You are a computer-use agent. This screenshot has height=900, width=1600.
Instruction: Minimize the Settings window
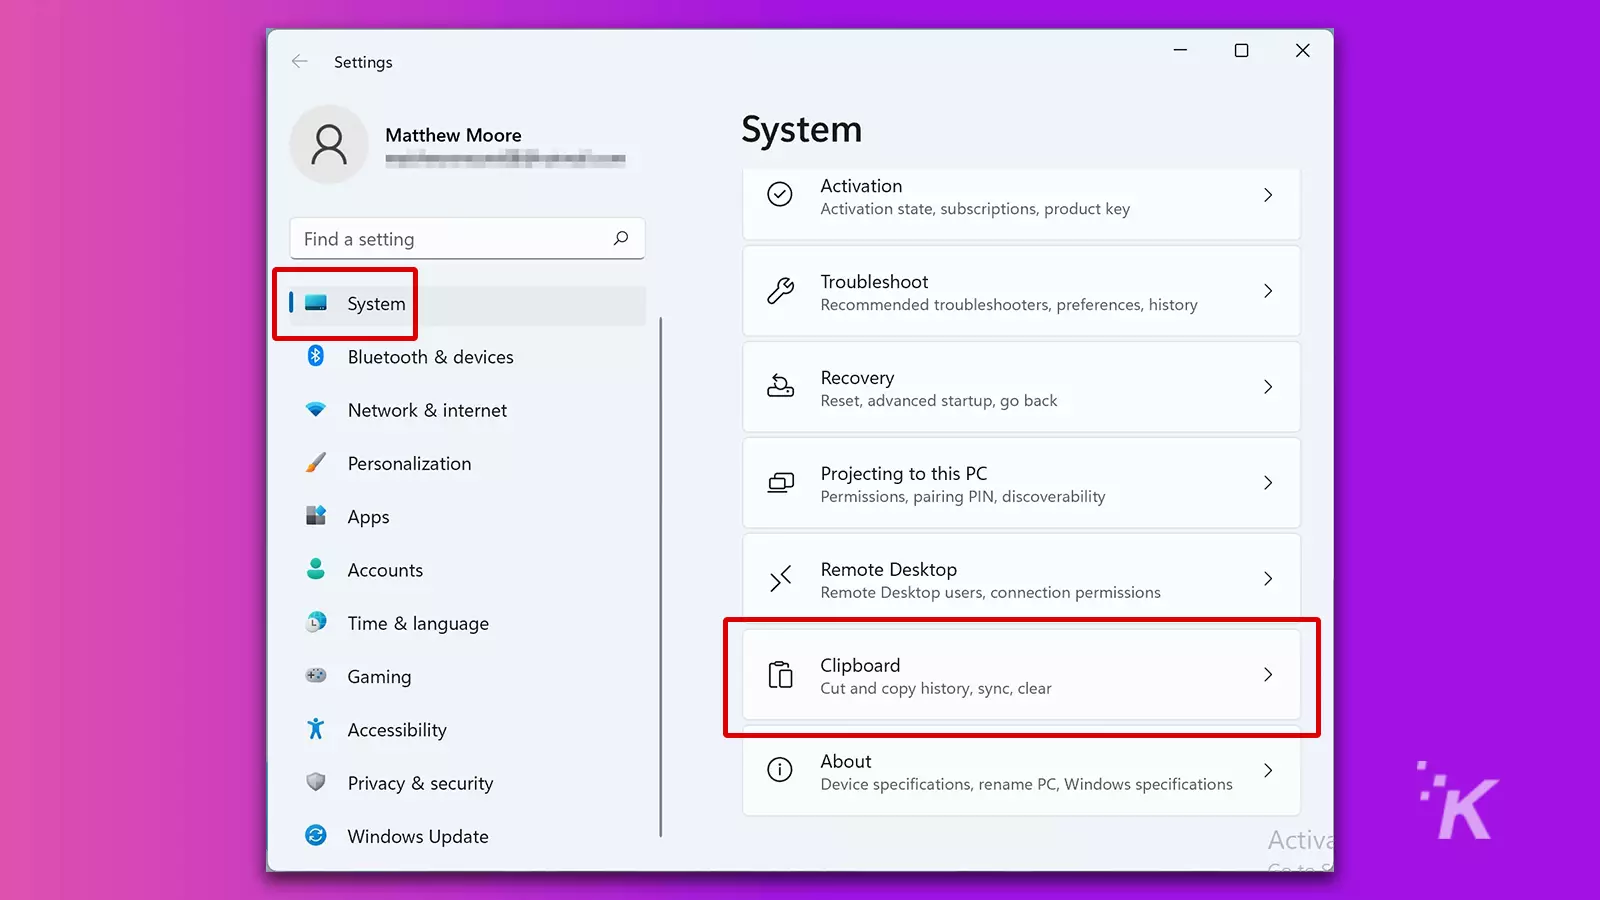pyautogui.click(x=1180, y=50)
